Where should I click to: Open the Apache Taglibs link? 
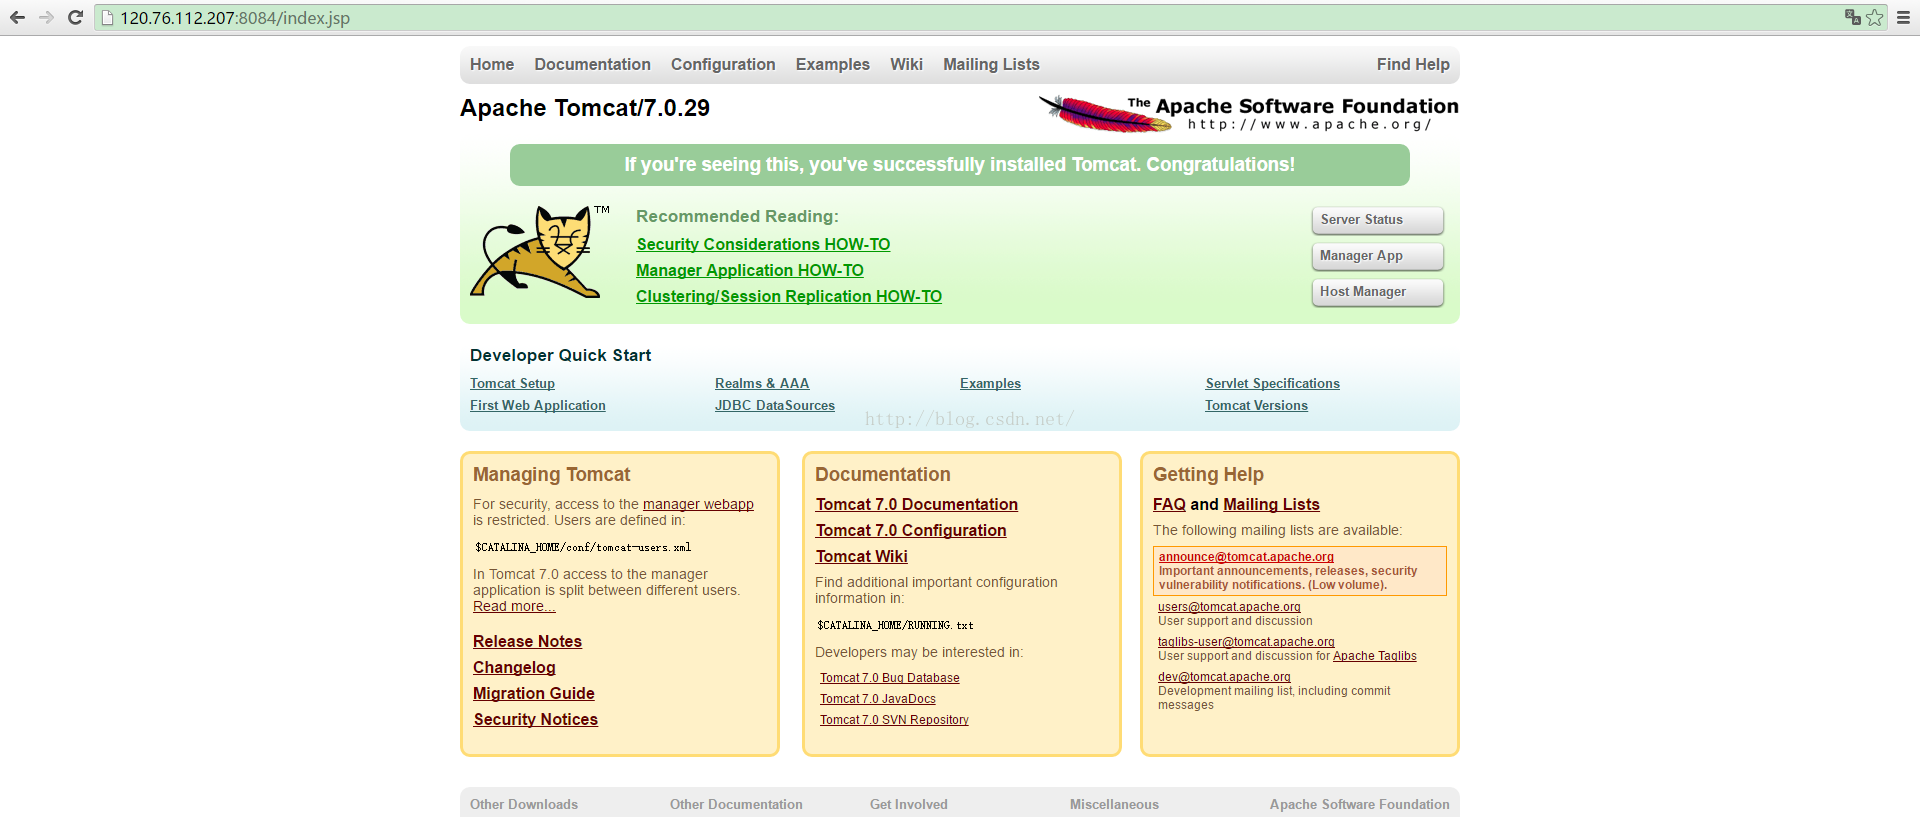pos(1375,656)
